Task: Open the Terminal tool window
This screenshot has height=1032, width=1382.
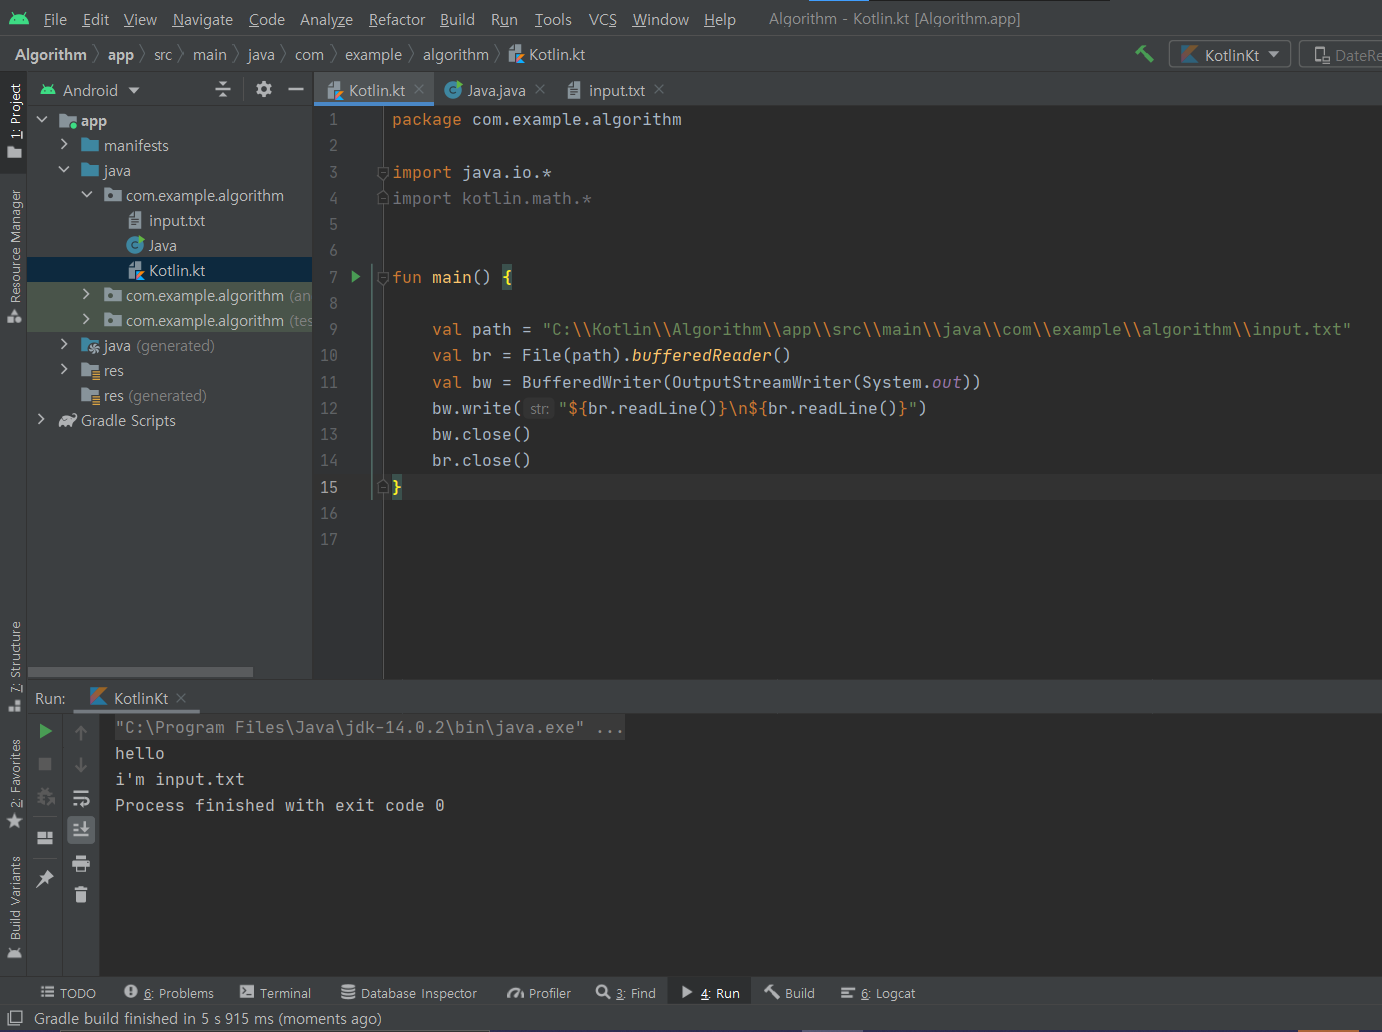Action: tap(275, 993)
